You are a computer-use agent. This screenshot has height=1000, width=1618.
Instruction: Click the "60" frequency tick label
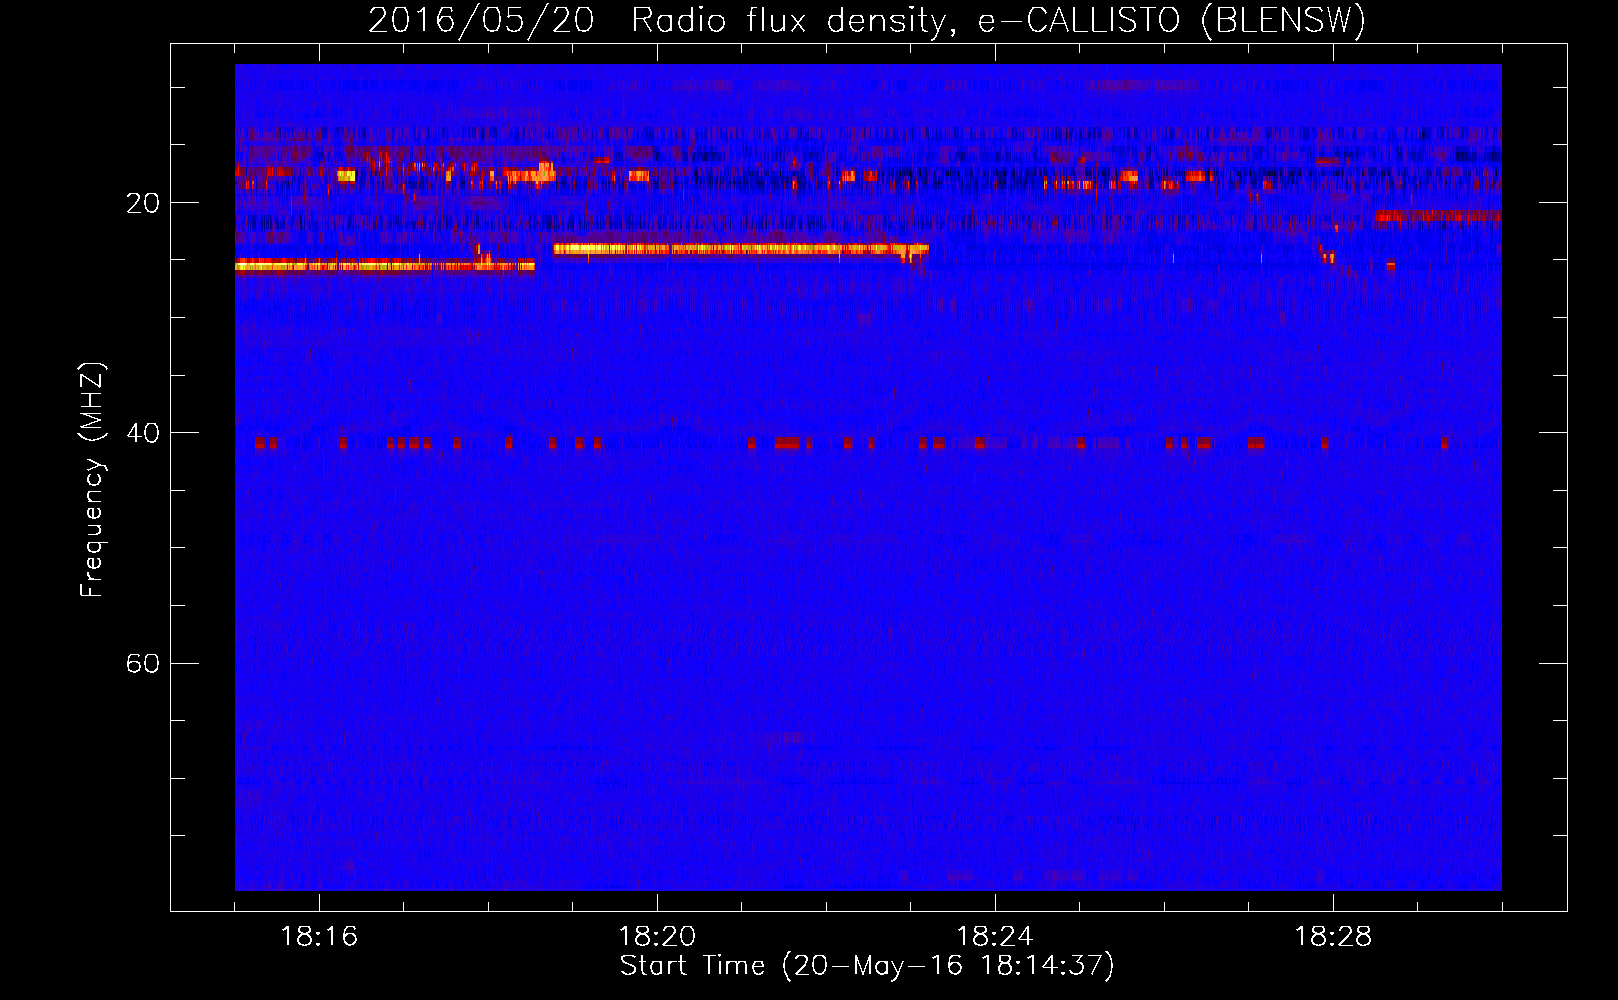[143, 663]
